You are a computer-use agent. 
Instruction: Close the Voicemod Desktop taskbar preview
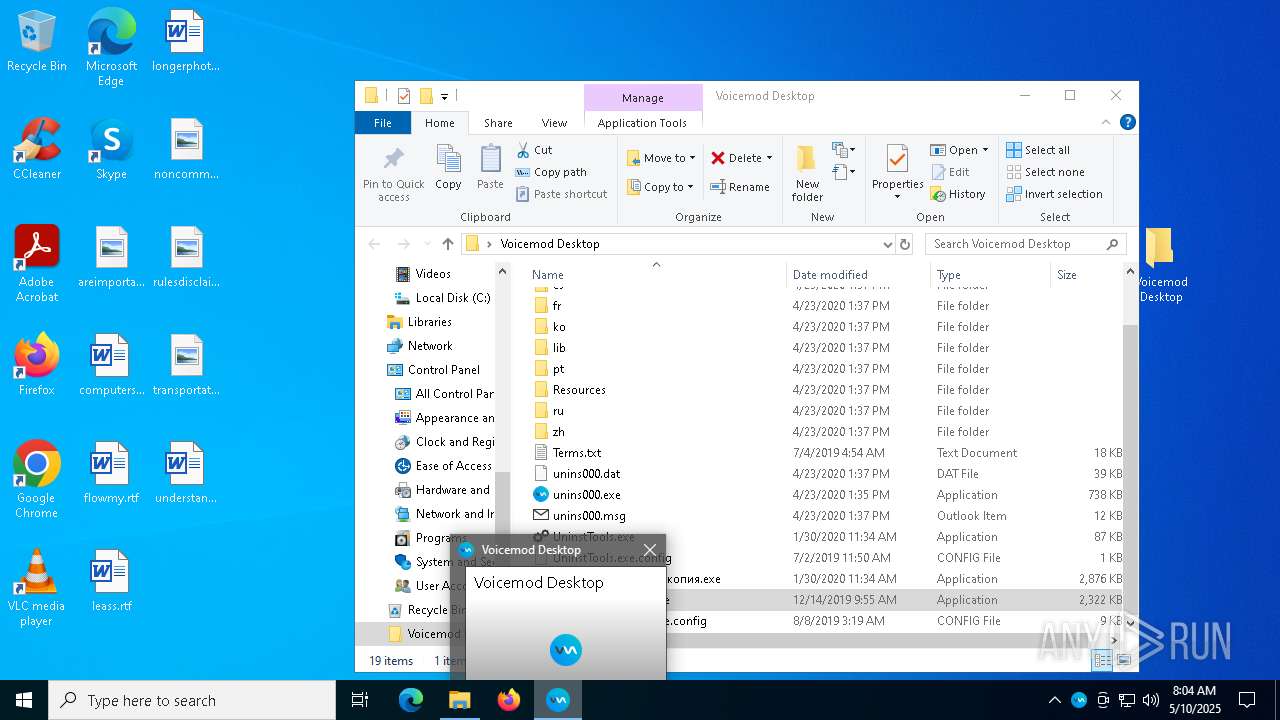pyautogui.click(x=650, y=550)
